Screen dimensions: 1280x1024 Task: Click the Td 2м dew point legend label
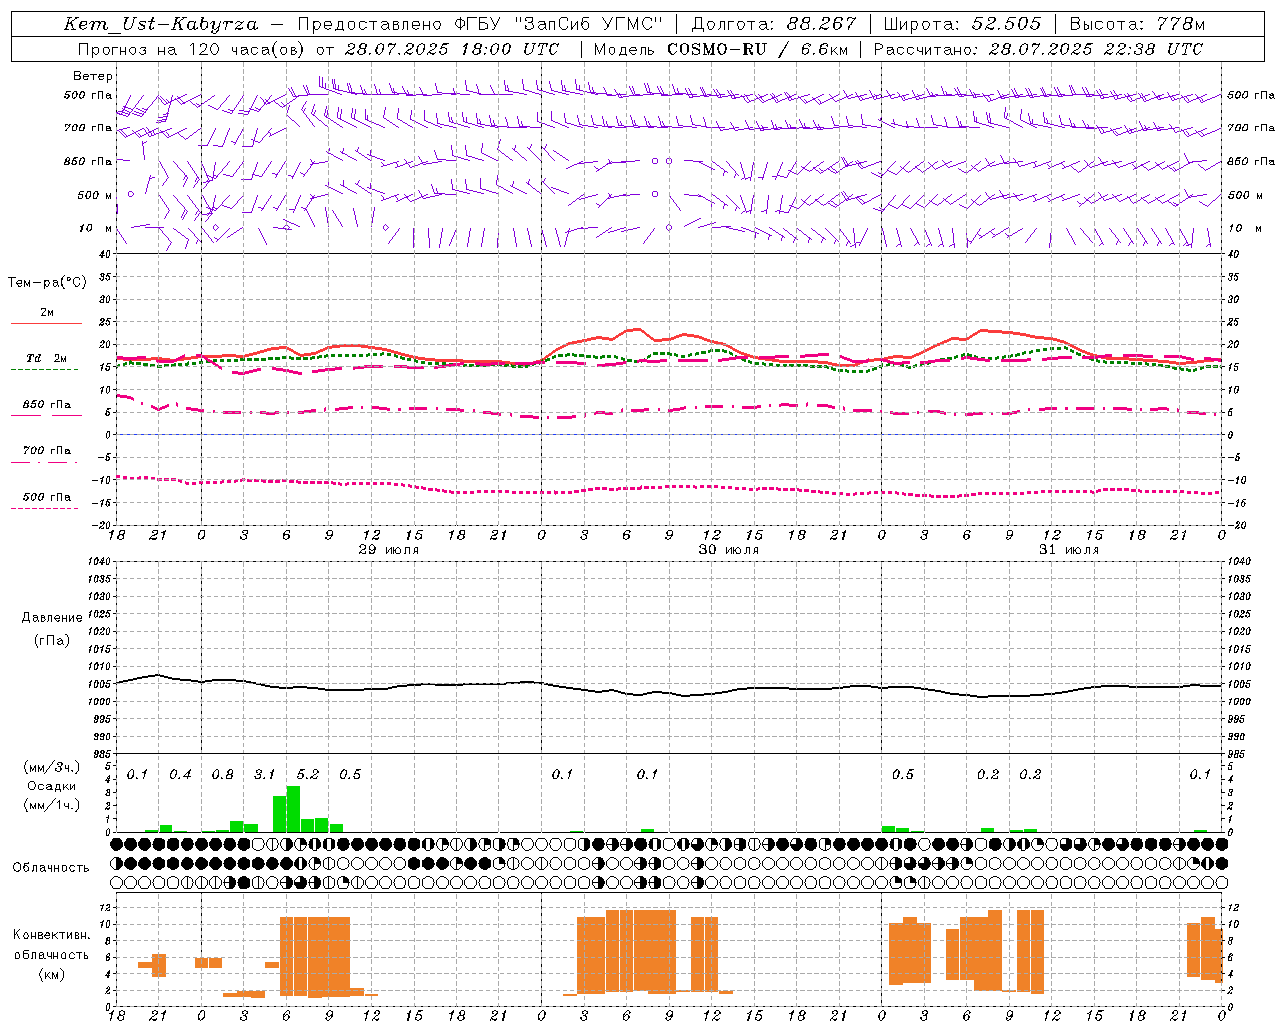[47, 358]
